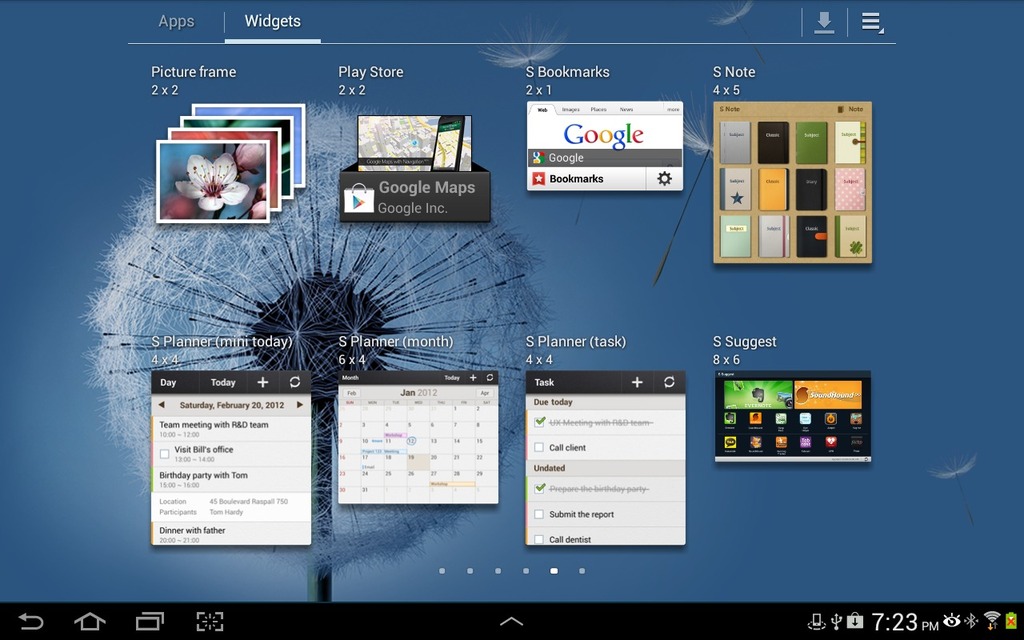
Task: Toggle the Visit Bill's office checkbox
Action: click(165, 453)
